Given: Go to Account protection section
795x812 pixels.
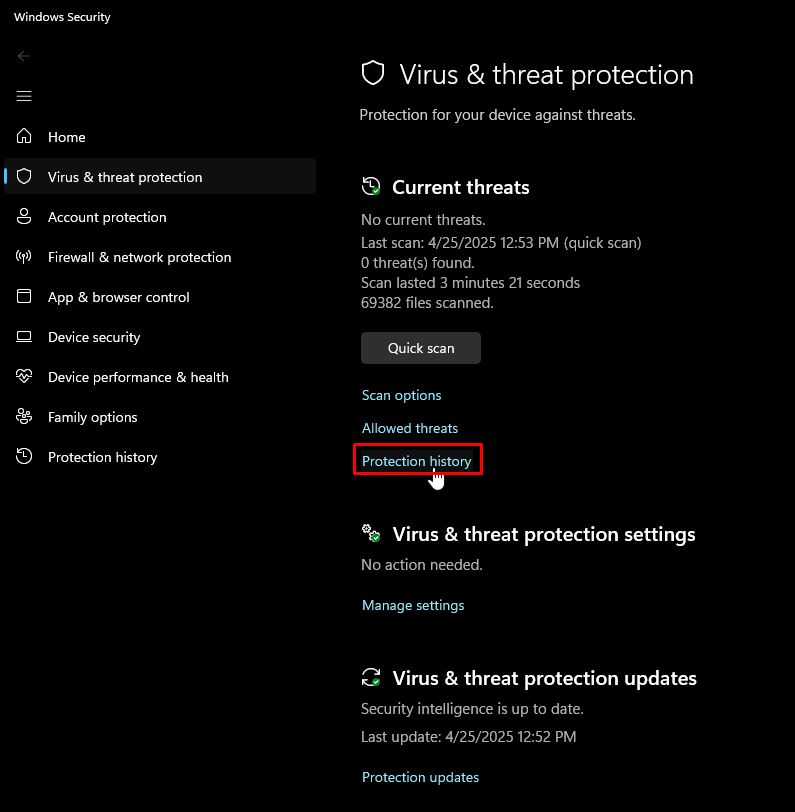Looking at the screenshot, I should pyautogui.click(x=107, y=217).
